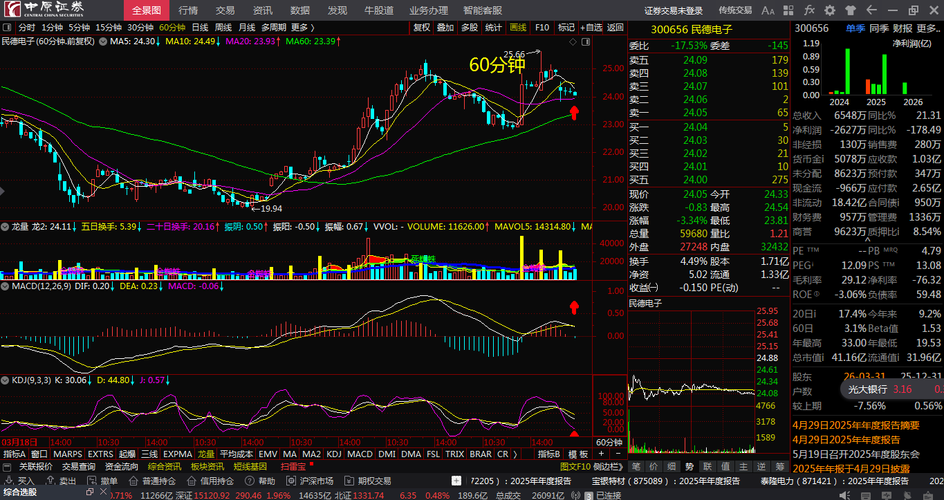Click the satellite dish icon in status bar
944x500 pixels.
576,495
